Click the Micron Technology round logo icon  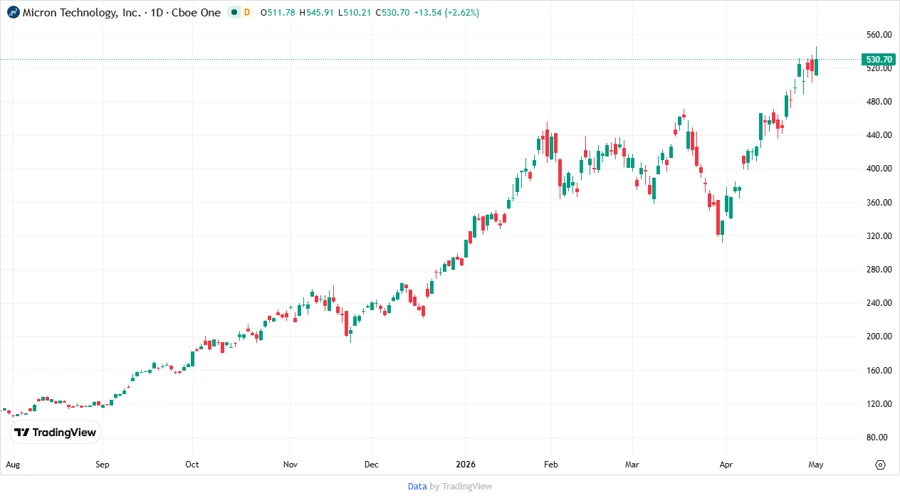tap(13, 12)
